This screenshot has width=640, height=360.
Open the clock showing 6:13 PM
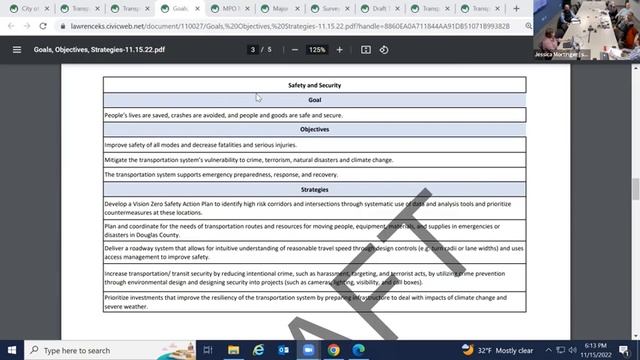click(596, 350)
